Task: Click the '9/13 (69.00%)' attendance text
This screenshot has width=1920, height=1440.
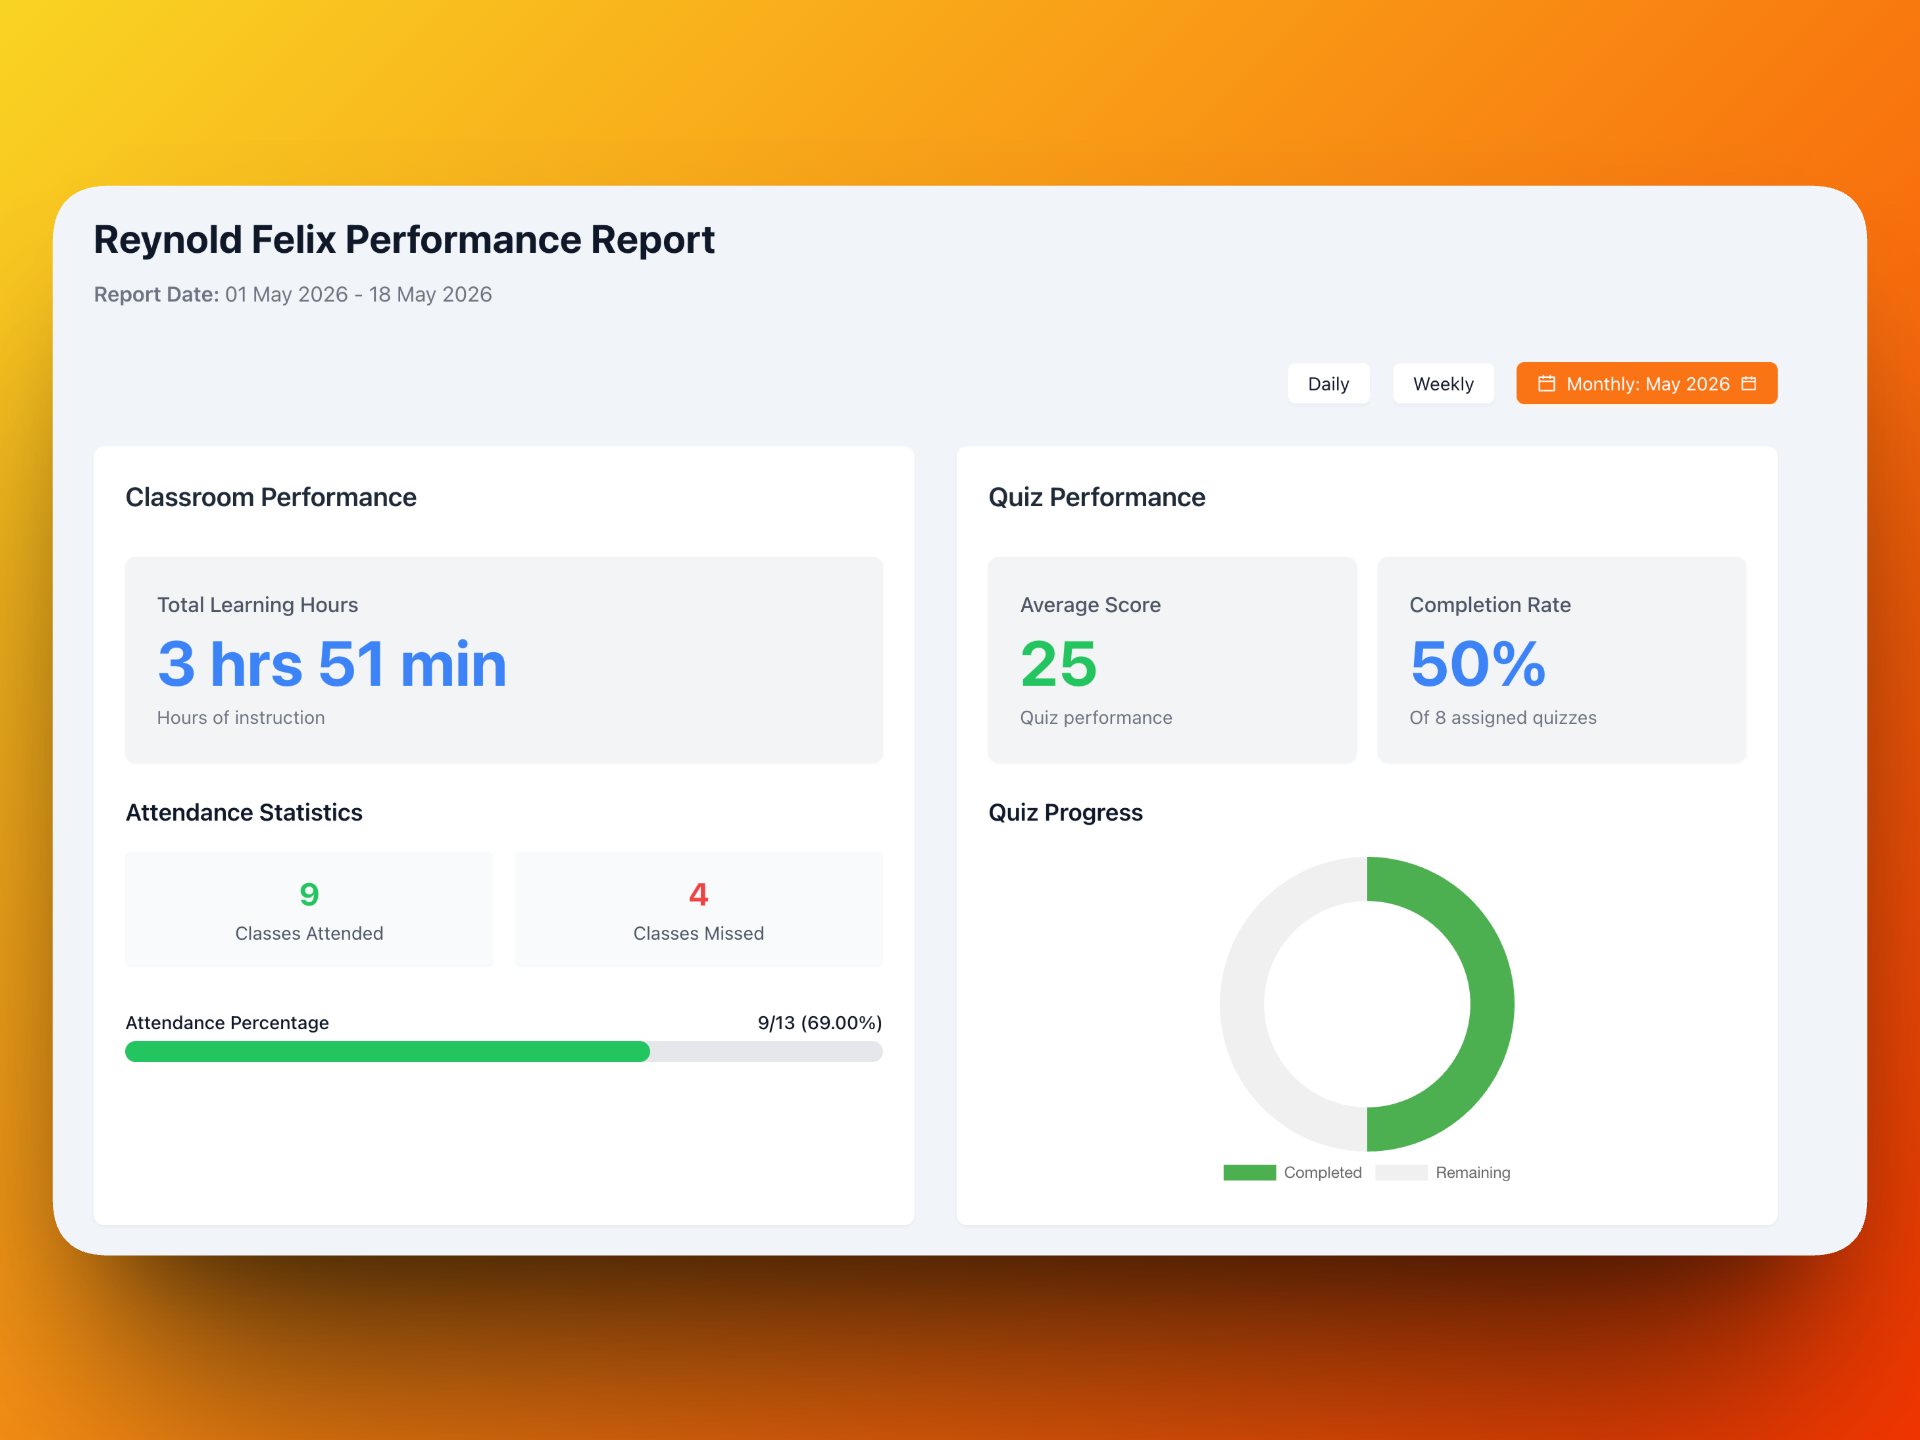Action: tap(820, 1022)
